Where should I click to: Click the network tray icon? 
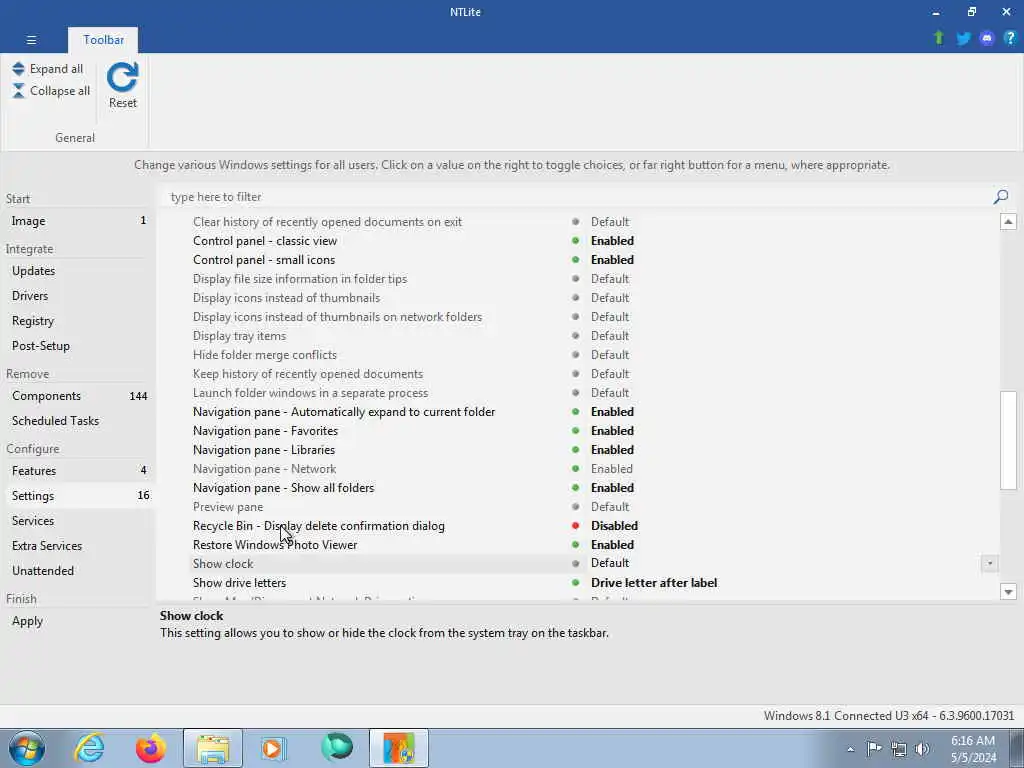pyautogui.click(x=899, y=748)
